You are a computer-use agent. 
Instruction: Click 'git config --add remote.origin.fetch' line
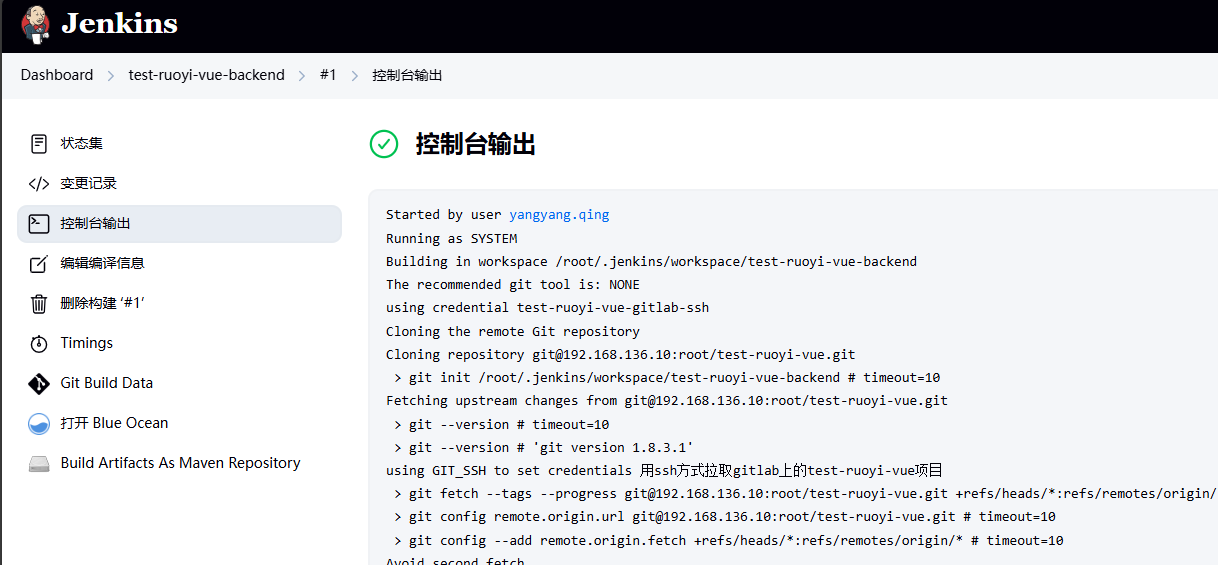coord(729,541)
